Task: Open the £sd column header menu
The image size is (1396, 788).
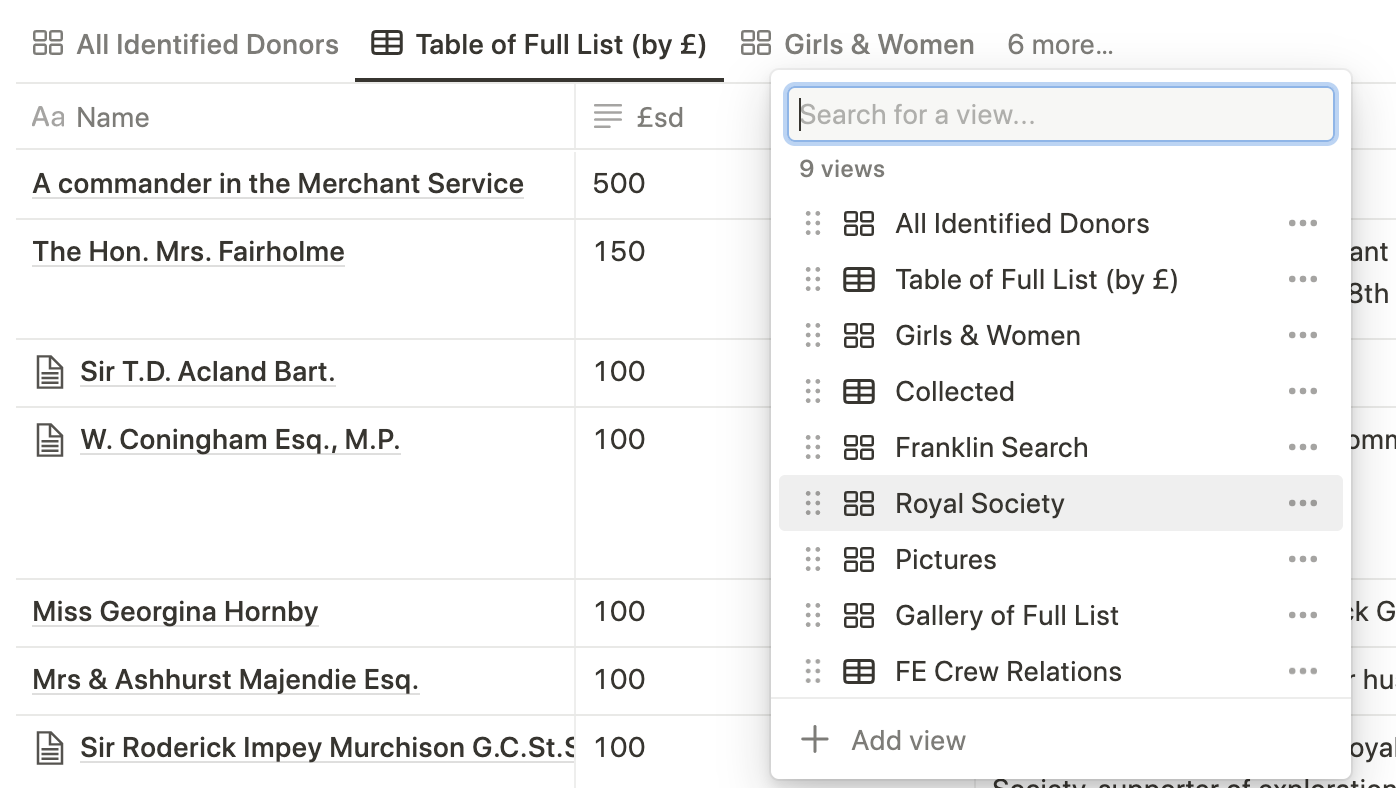Action: coord(659,117)
